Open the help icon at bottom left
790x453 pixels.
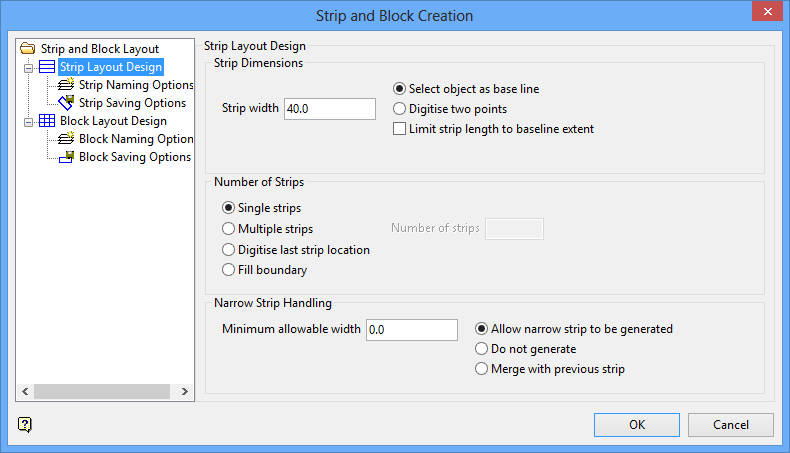coord(25,424)
